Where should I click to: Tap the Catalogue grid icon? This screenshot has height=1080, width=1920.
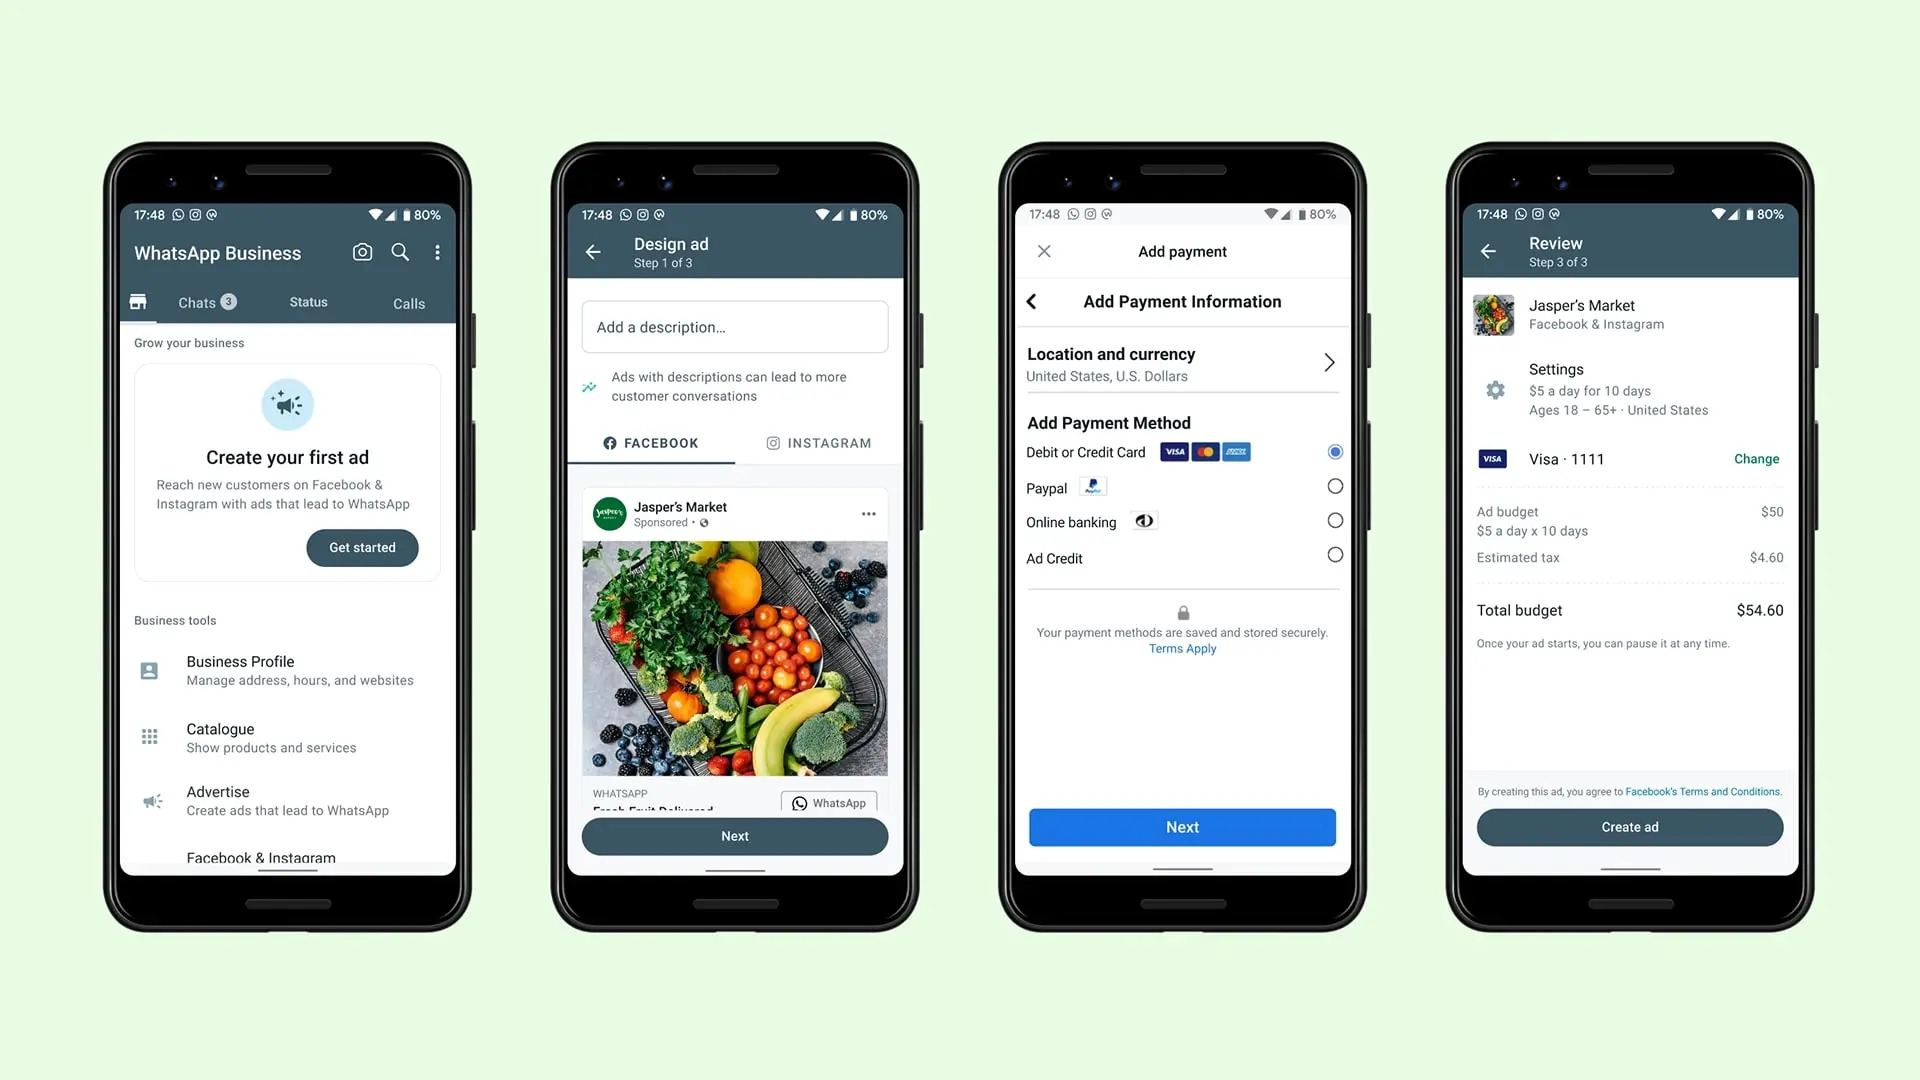tap(150, 736)
